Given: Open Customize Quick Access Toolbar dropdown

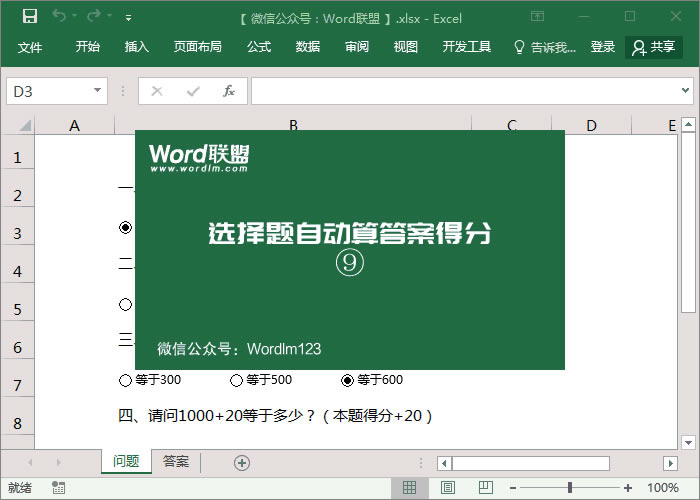Looking at the screenshot, I should click(x=128, y=18).
